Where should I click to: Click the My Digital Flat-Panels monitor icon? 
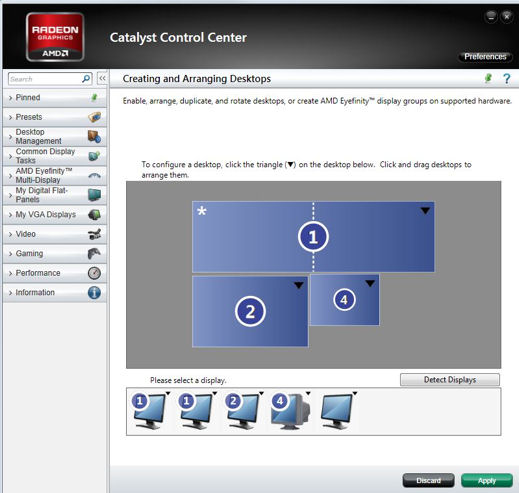[95, 195]
